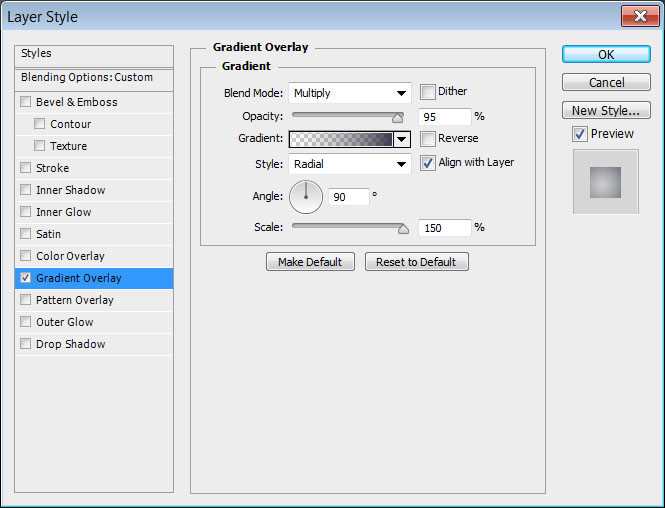
Task: Click Reset to Default button
Action: coord(416,262)
